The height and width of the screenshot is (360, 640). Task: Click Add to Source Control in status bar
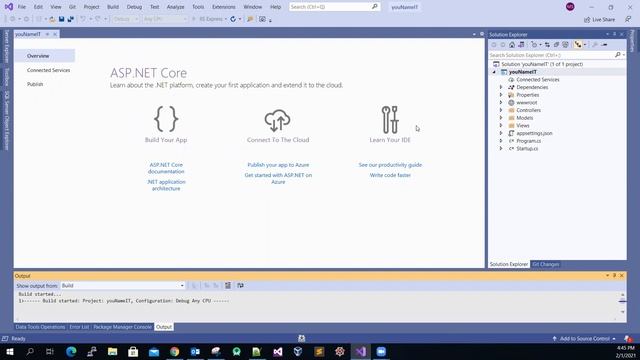[584, 338]
